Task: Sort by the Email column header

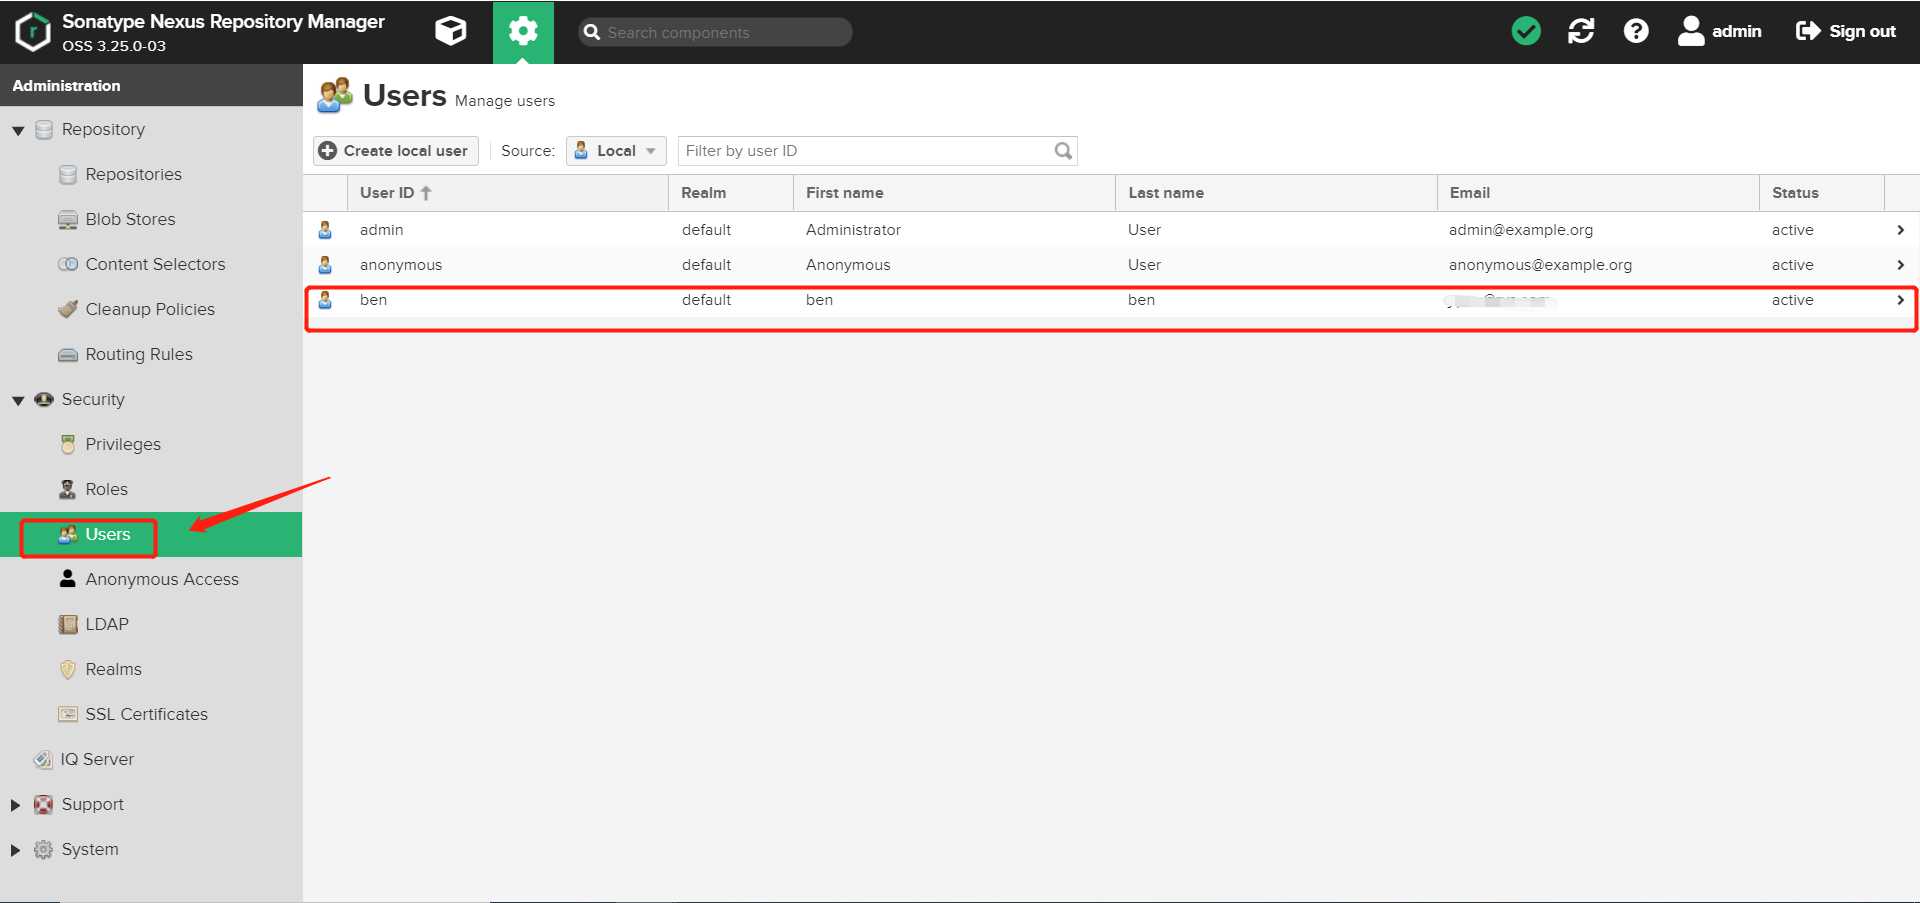Action: point(1598,193)
